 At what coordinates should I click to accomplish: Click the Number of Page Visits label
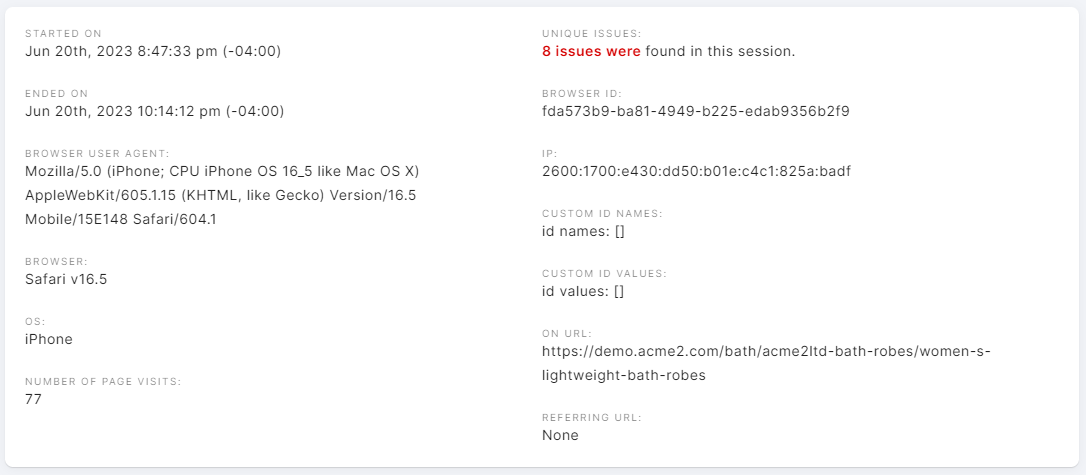pos(103,382)
